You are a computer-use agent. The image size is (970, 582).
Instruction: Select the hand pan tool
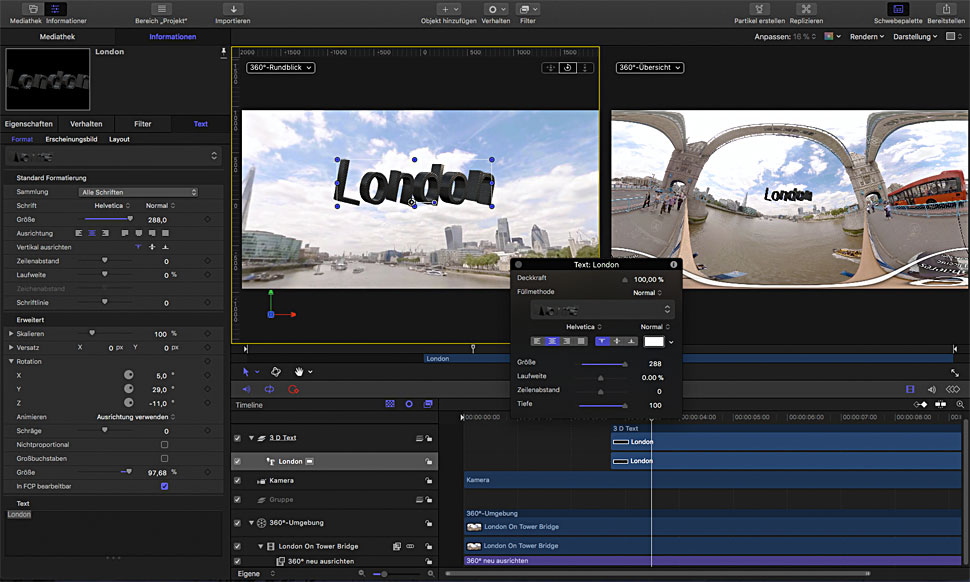coord(299,372)
